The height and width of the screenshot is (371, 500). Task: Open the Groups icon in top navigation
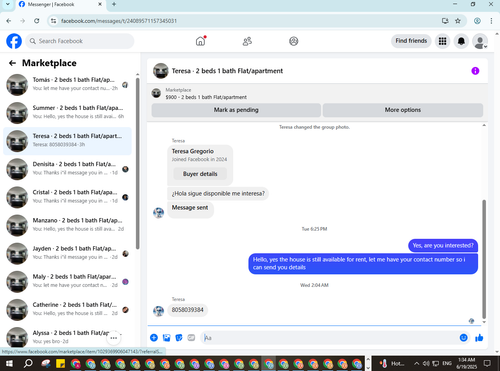click(294, 41)
